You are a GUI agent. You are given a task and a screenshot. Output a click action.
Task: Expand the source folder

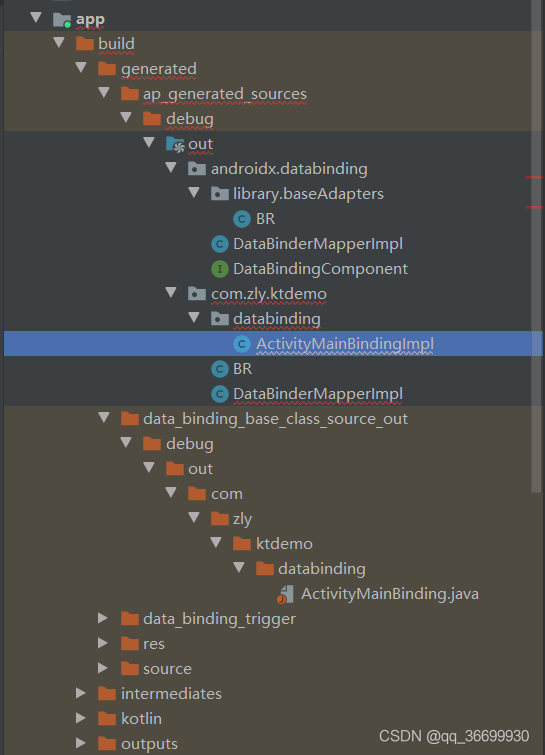tap(103, 668)
